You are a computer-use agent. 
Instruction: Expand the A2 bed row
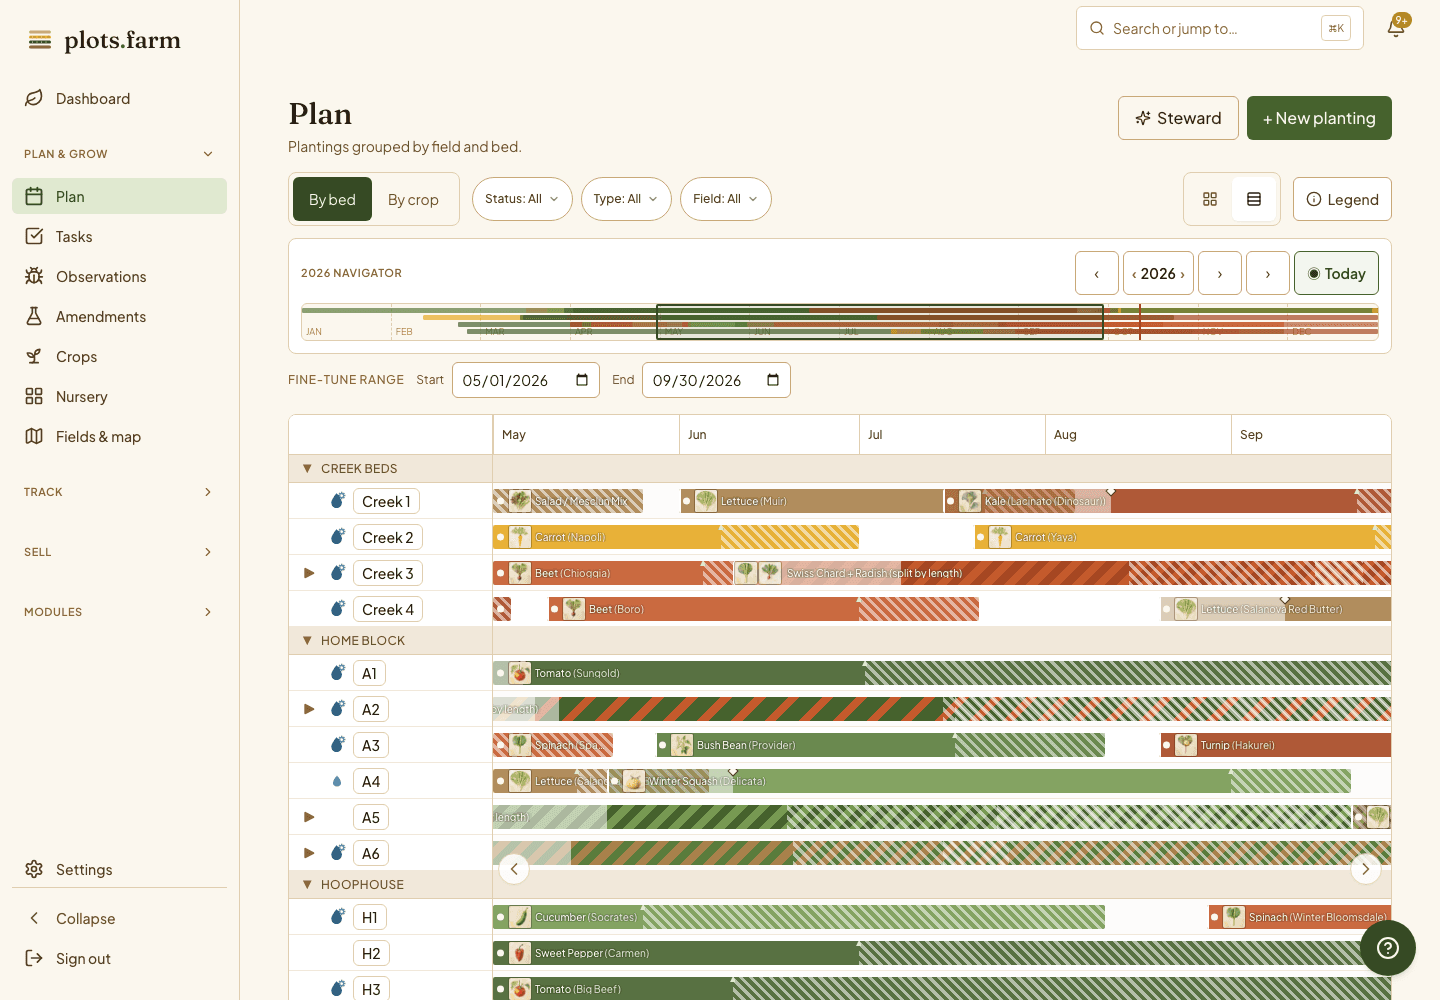coord(309,709)
